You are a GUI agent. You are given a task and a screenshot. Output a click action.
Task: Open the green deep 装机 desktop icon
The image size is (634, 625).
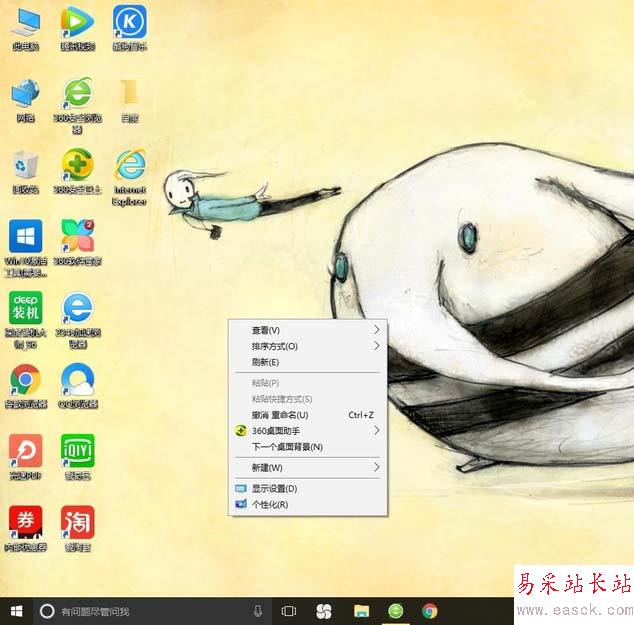(x=25, y=308)
